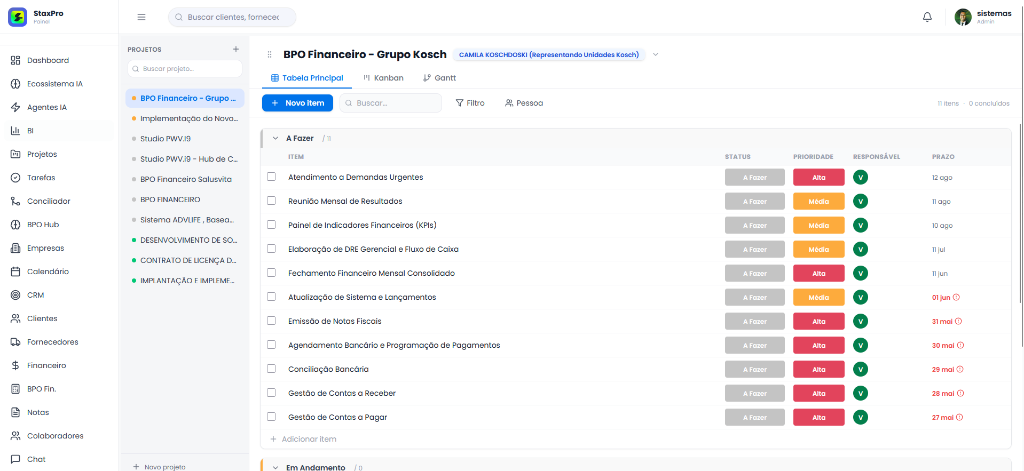Collapse the Em Andamento group

(x=276, y=468)
